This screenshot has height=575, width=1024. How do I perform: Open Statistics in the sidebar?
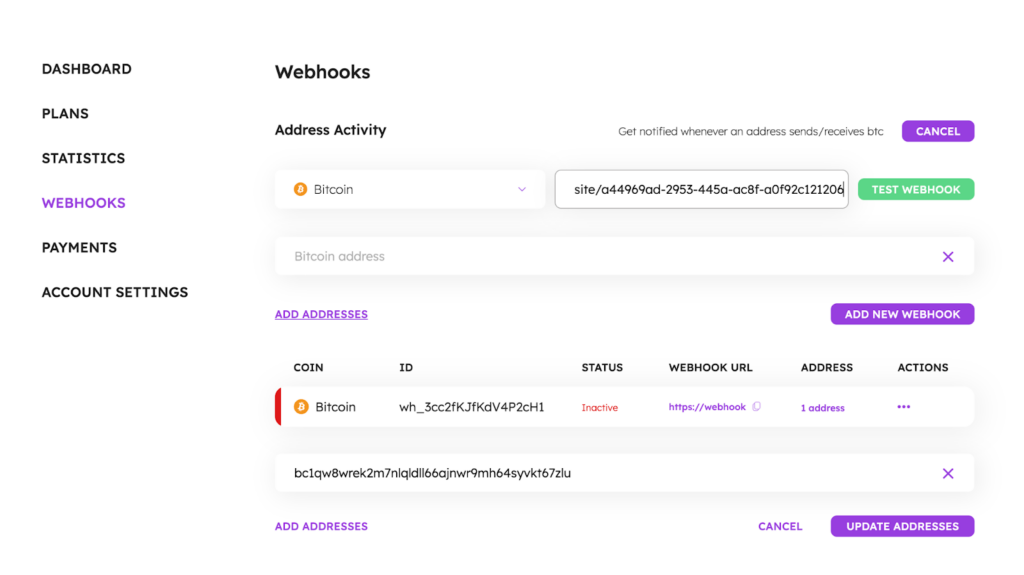pos(83,158)
